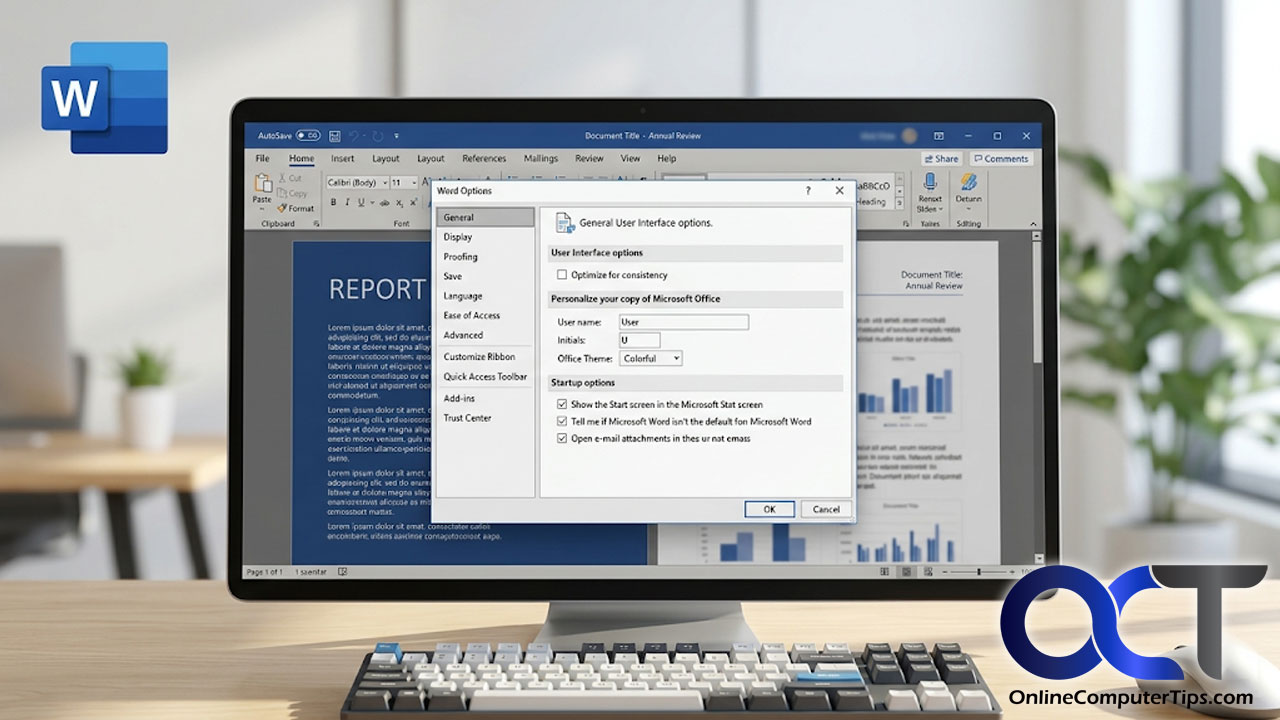Switch to the References ribbon tab
Viewport: 1280px width, 720px height.
click(484, 158)
